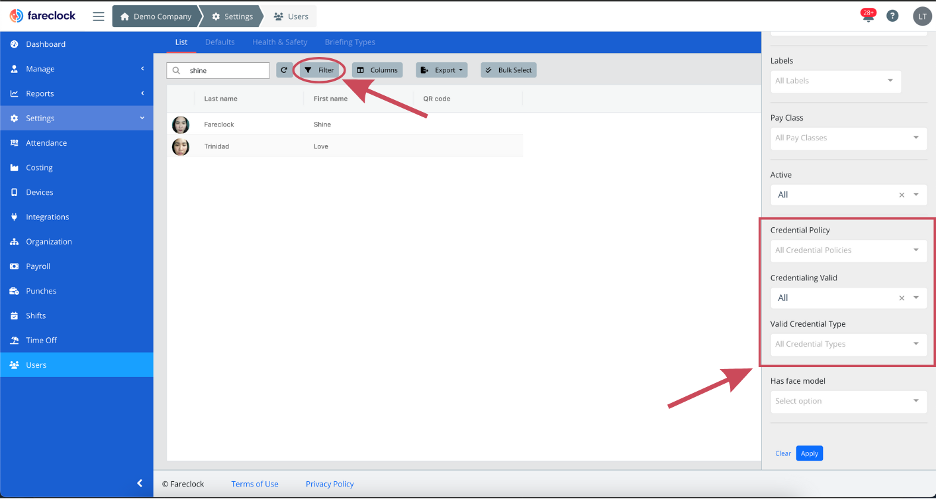Open the Credentialing Valid dropdown
Image resolution: width=936 pixels, height=500 pixels.
tap(848, 298)
